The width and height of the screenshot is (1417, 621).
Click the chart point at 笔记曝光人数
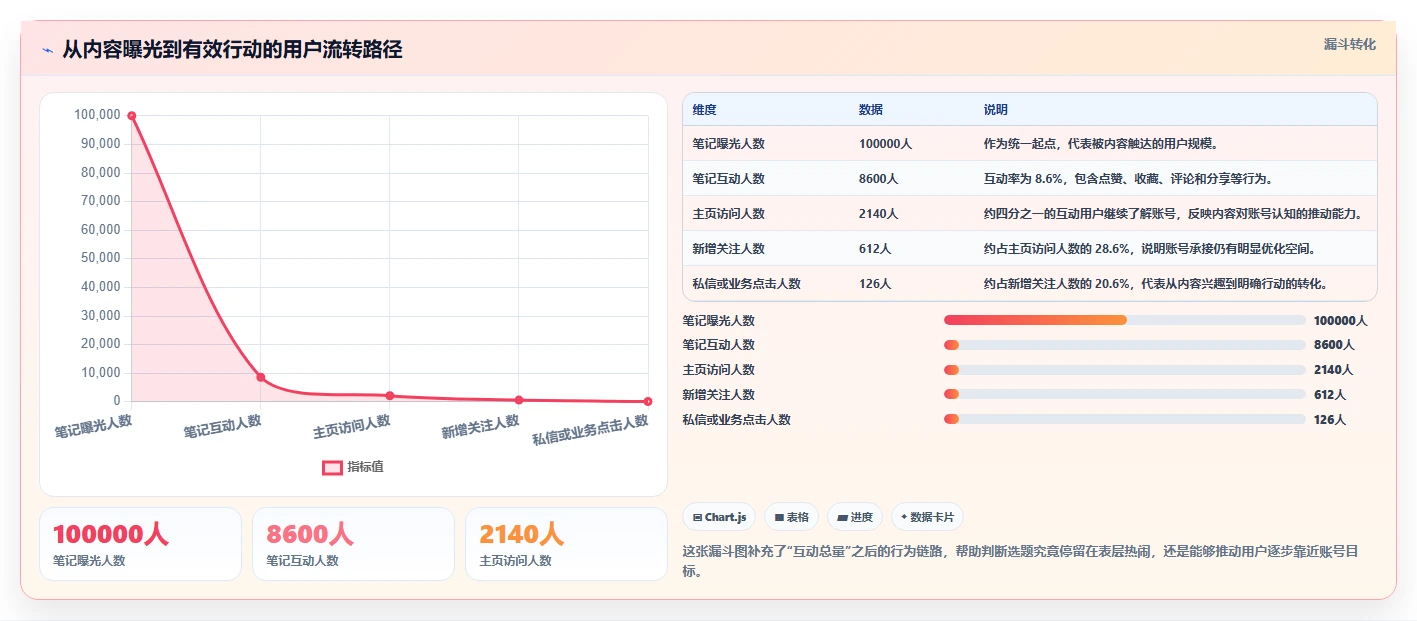(x=131, y=116)
